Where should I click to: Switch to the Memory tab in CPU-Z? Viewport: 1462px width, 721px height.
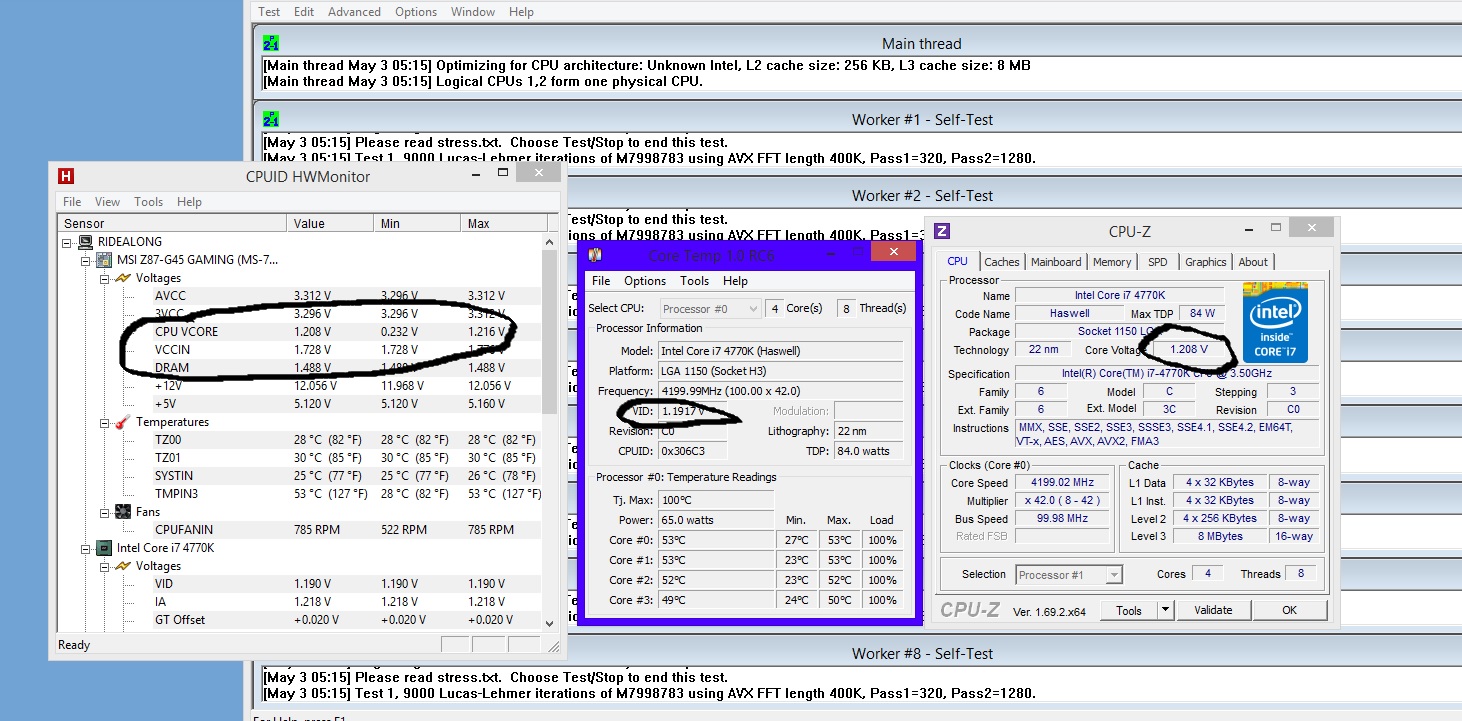point(1112,262)
